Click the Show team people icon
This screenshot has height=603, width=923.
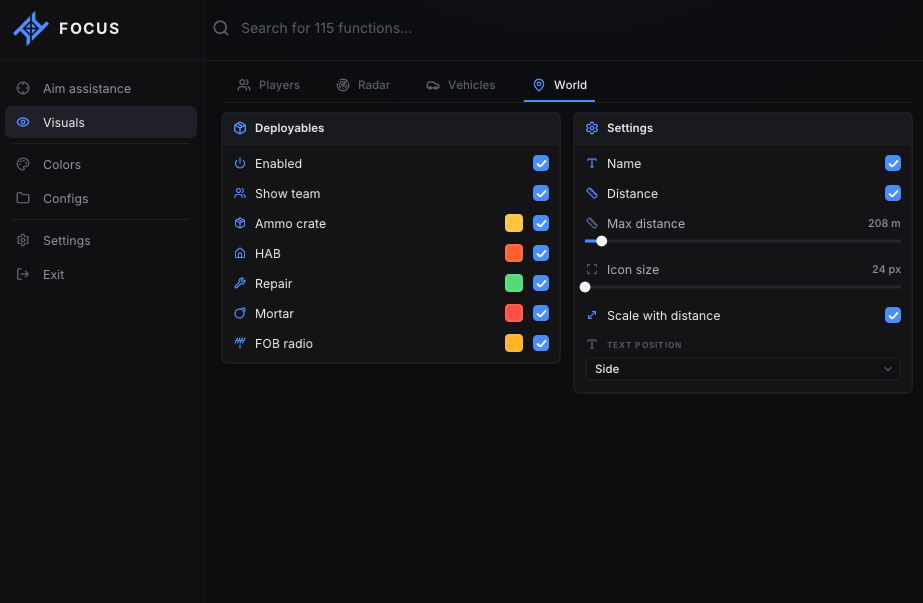coord(240,193)
